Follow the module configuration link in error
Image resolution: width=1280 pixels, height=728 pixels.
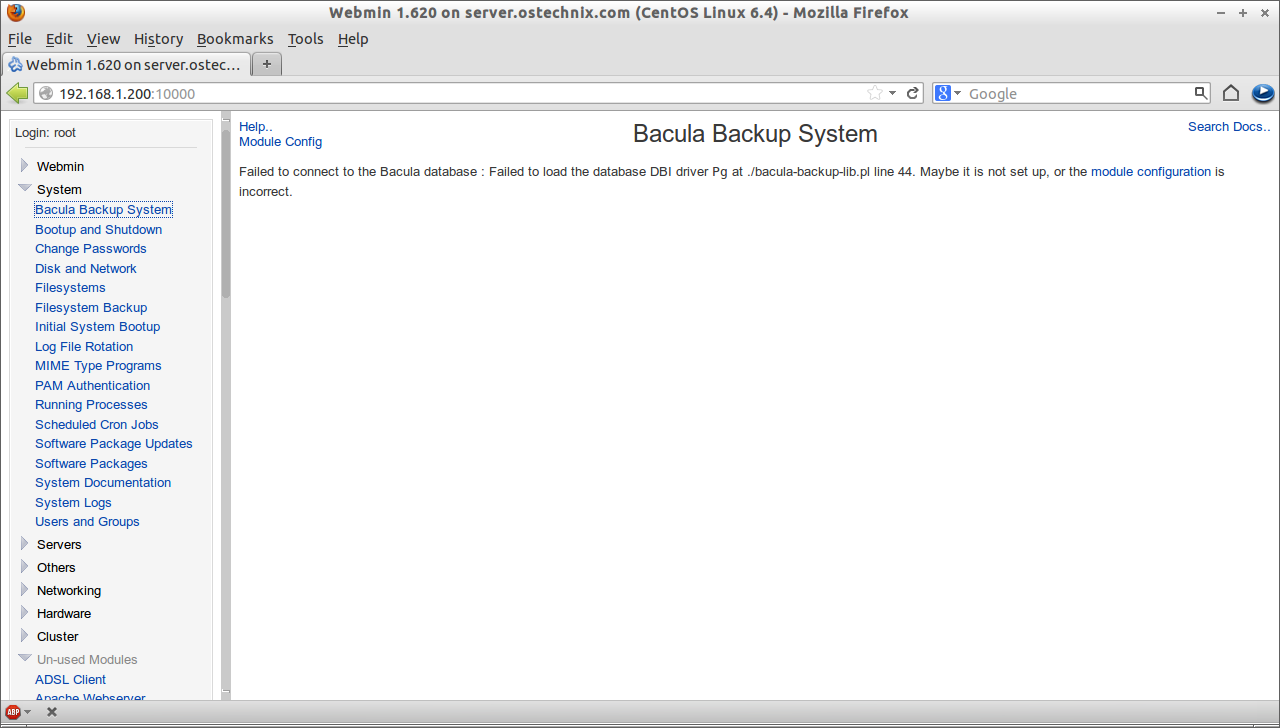coord(1151,172)
